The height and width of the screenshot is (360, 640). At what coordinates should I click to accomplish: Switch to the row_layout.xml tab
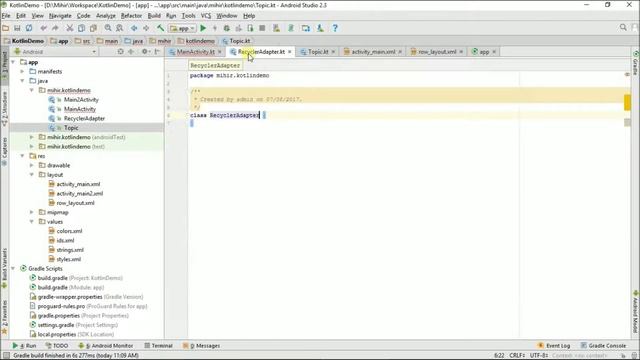click(x=437, y=52)
